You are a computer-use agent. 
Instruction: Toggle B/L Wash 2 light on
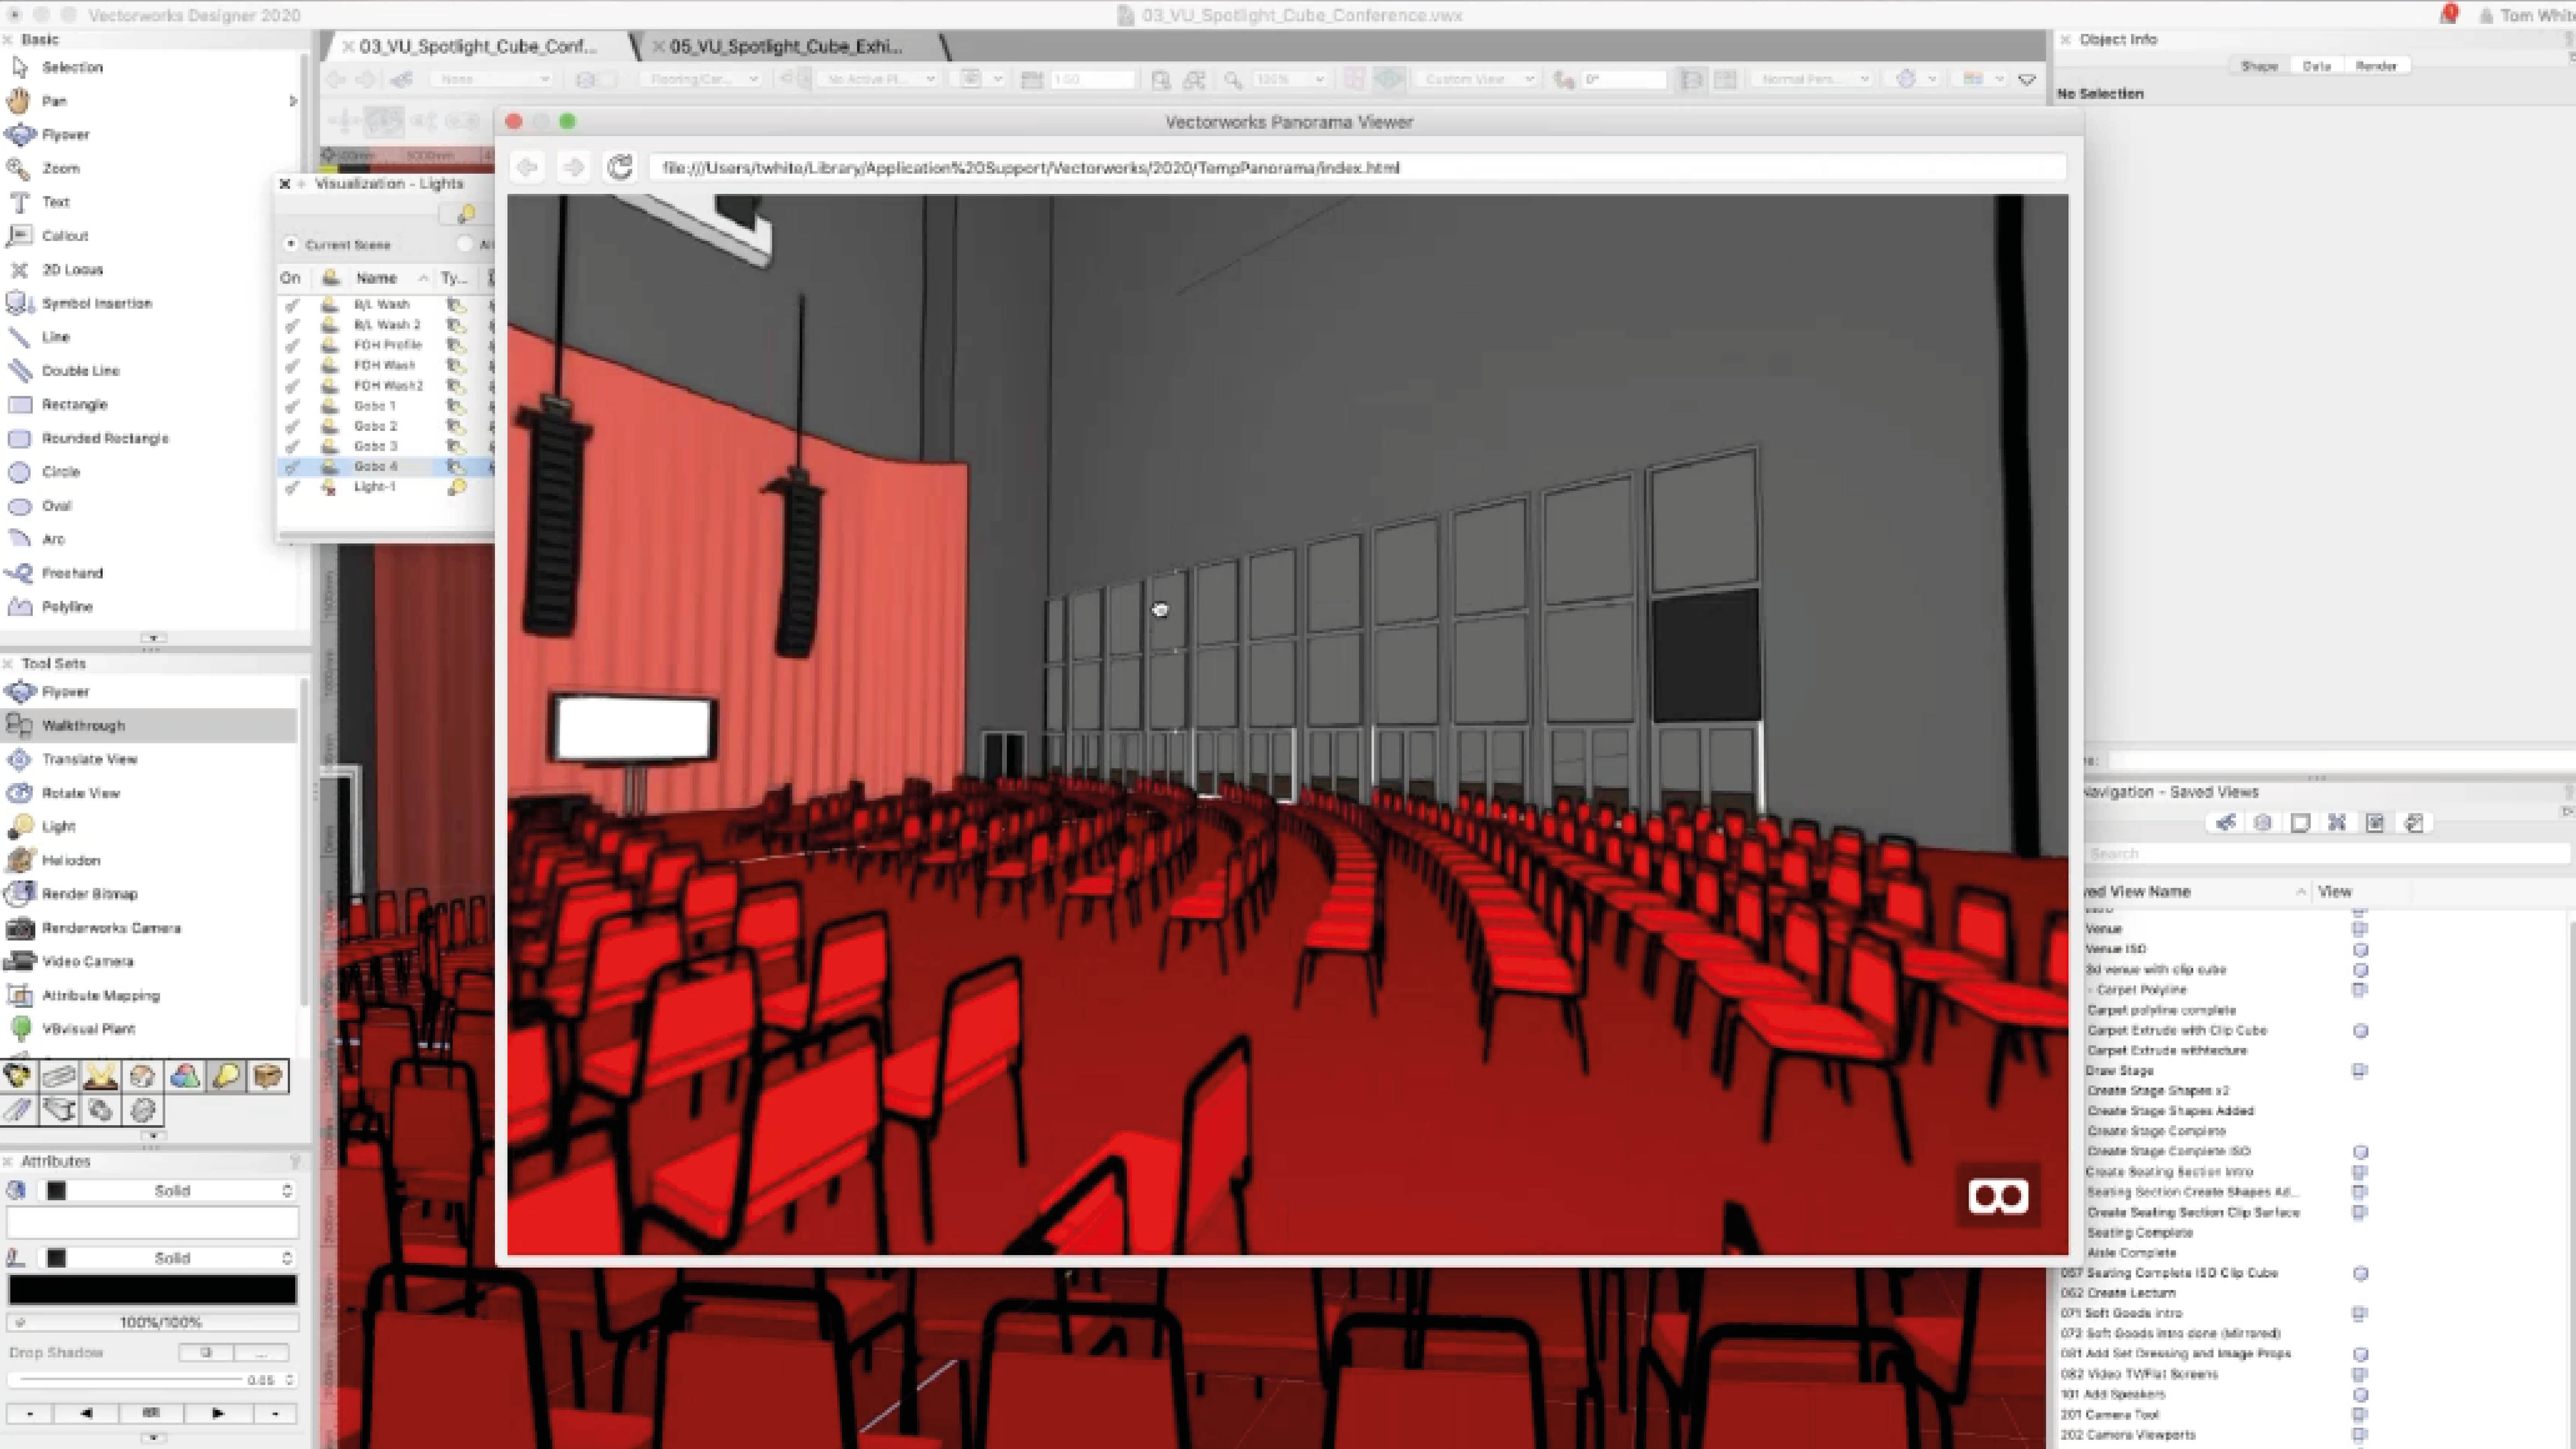pos(292,325)
